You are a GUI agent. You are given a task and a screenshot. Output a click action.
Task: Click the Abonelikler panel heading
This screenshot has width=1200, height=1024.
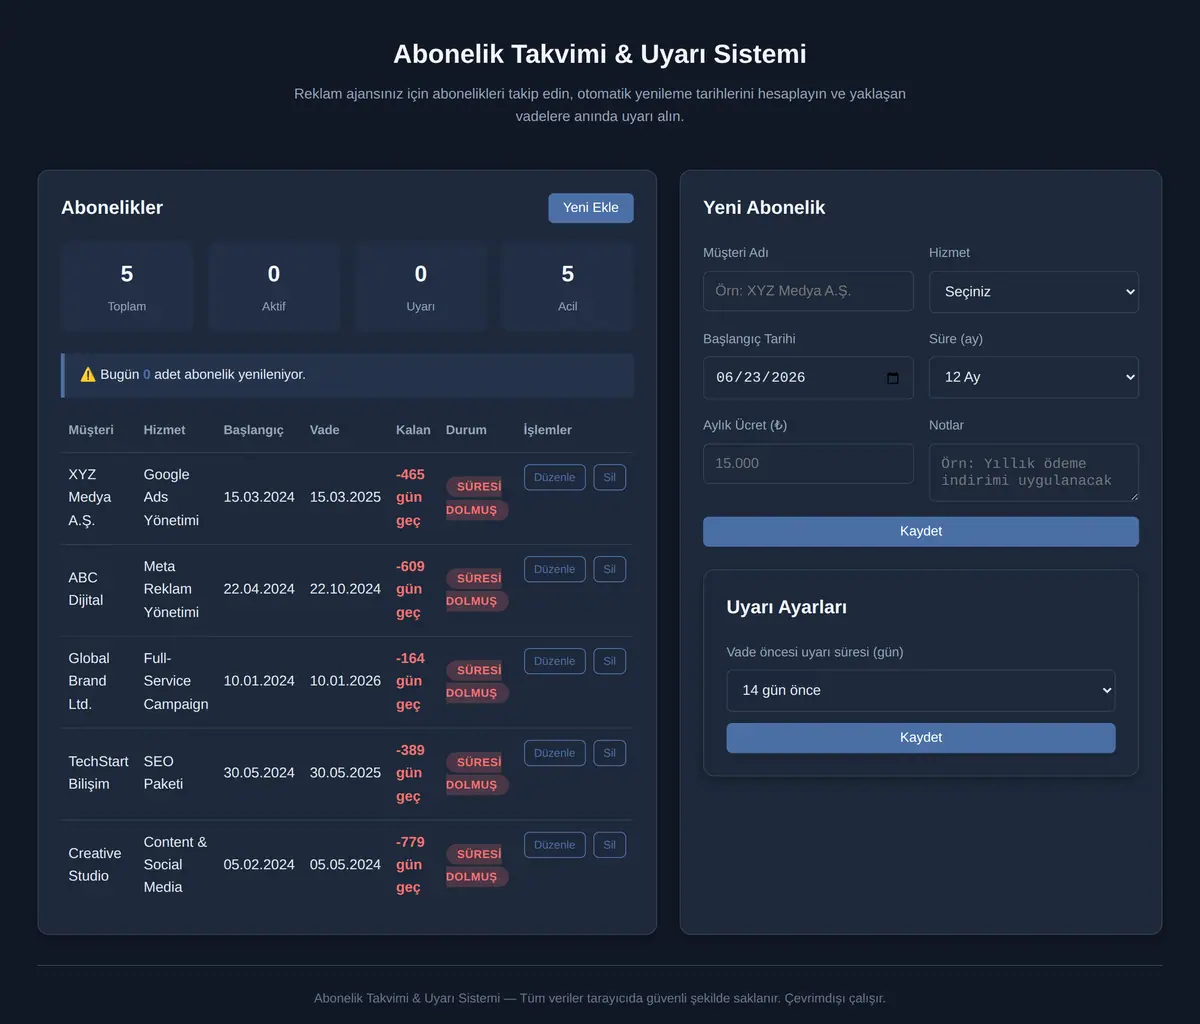112,208
